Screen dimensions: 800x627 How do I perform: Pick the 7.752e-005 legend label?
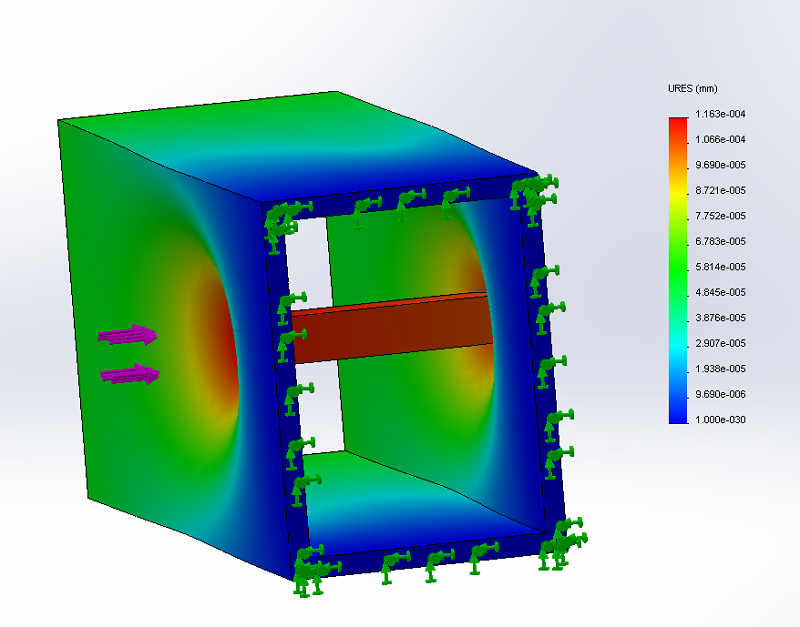[720, 216]
